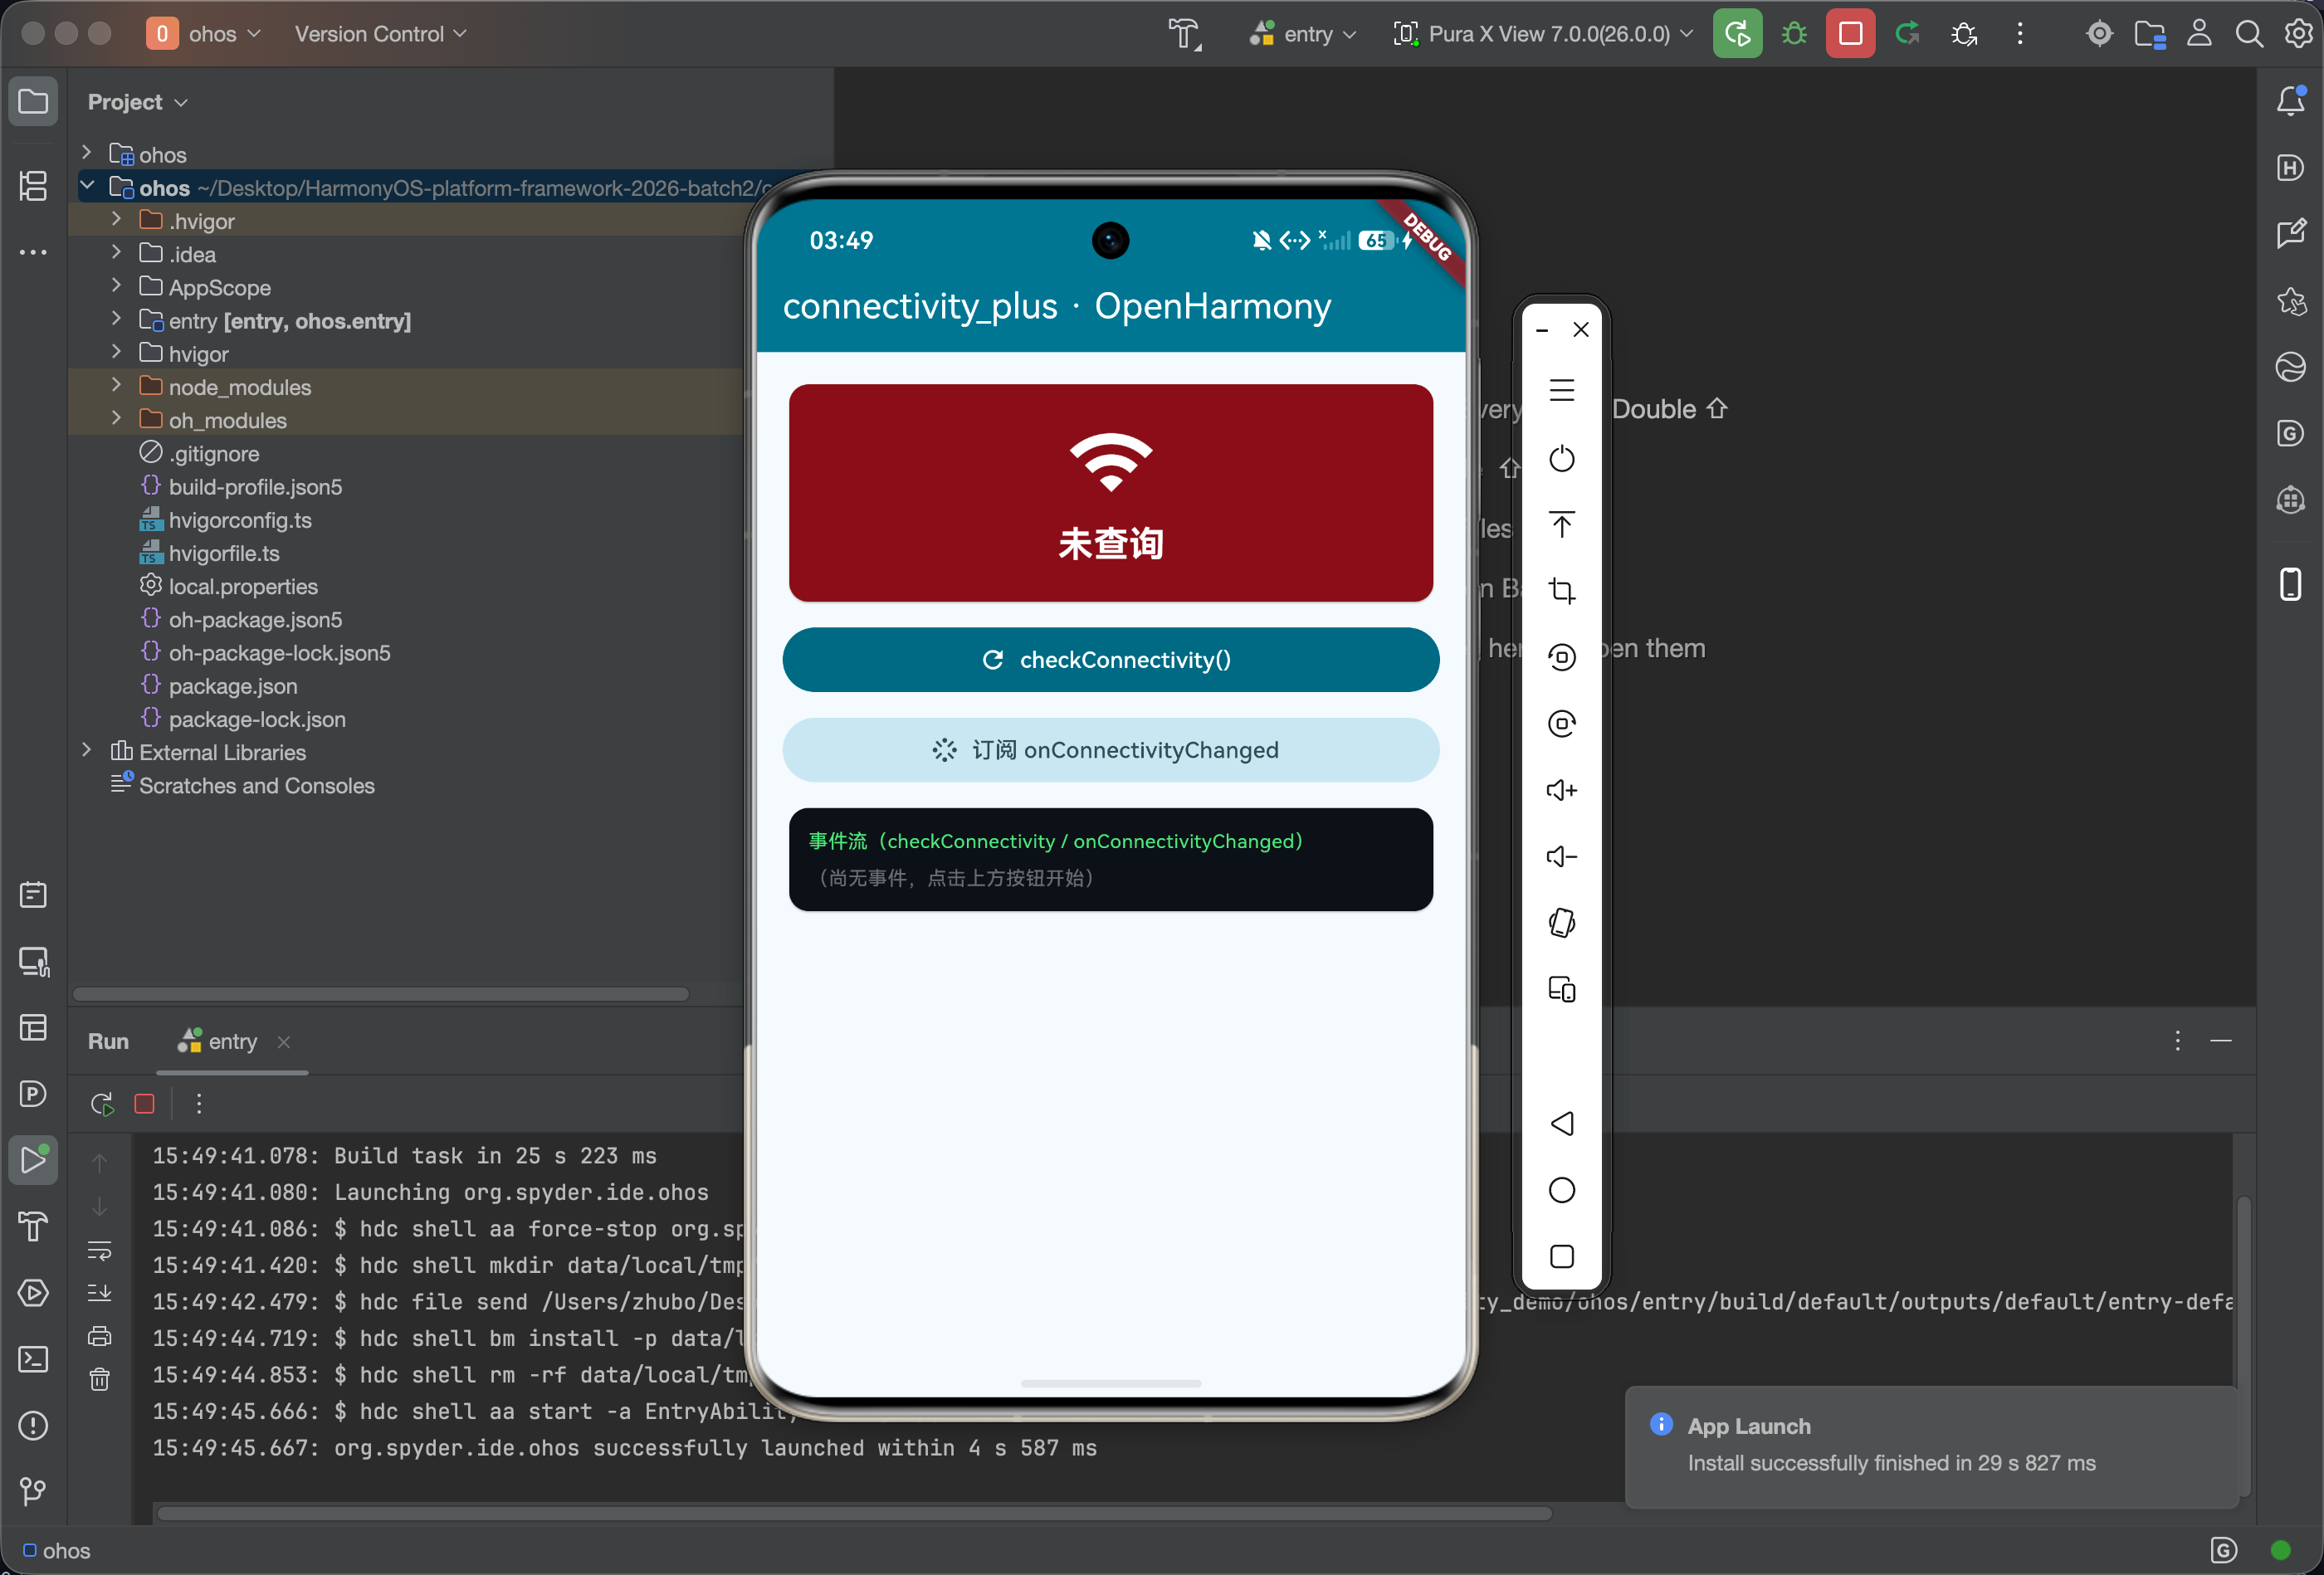The image size is (2324, 1575).
Task: Open the Device Manager phone icon on the right sidebar
Action: pos(2290,584)
